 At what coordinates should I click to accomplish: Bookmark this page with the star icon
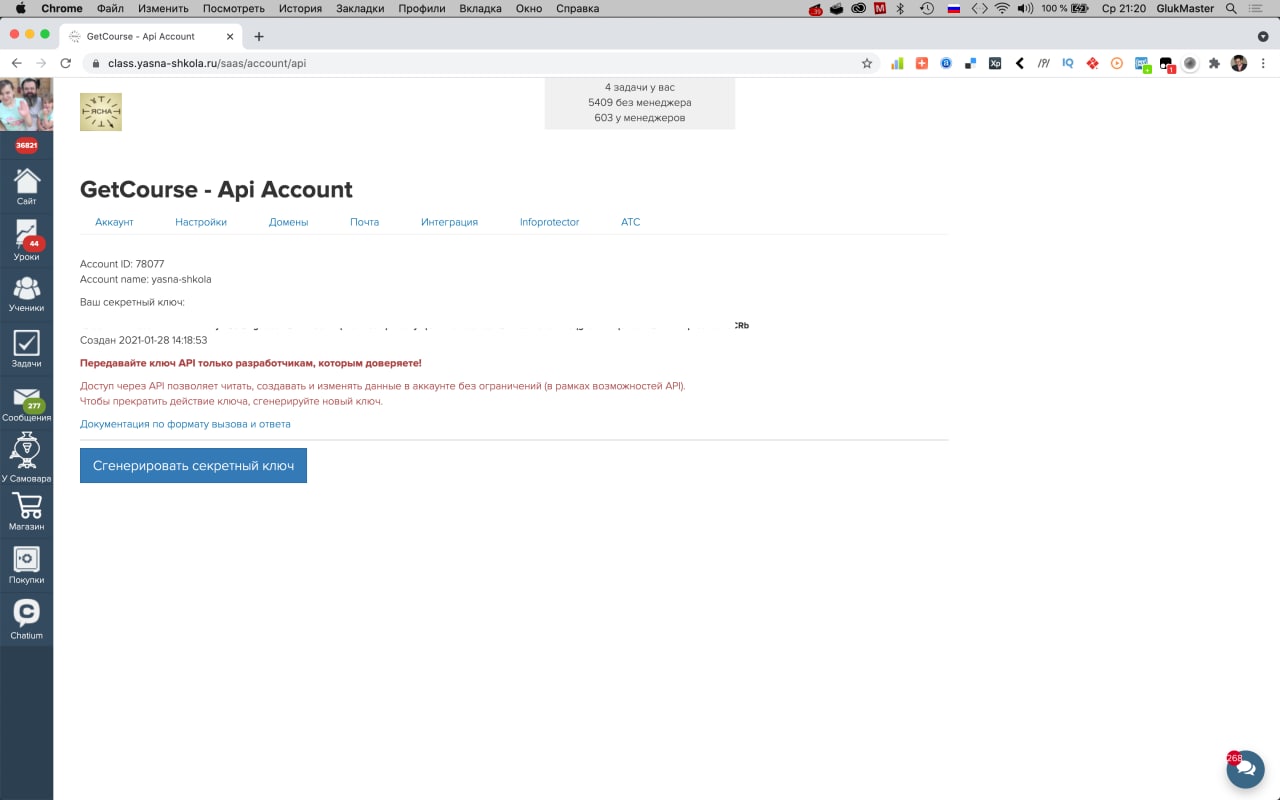click(x=867, y=63)
